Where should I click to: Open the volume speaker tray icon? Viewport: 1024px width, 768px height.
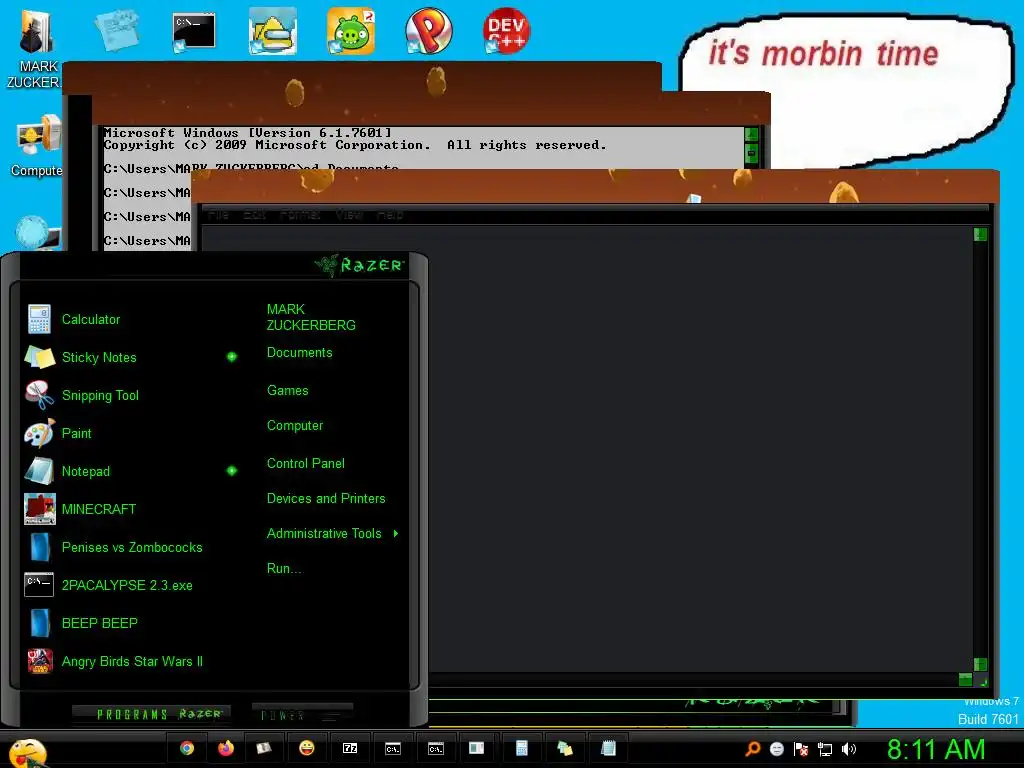pyautogui.click(x=848, y=749)
